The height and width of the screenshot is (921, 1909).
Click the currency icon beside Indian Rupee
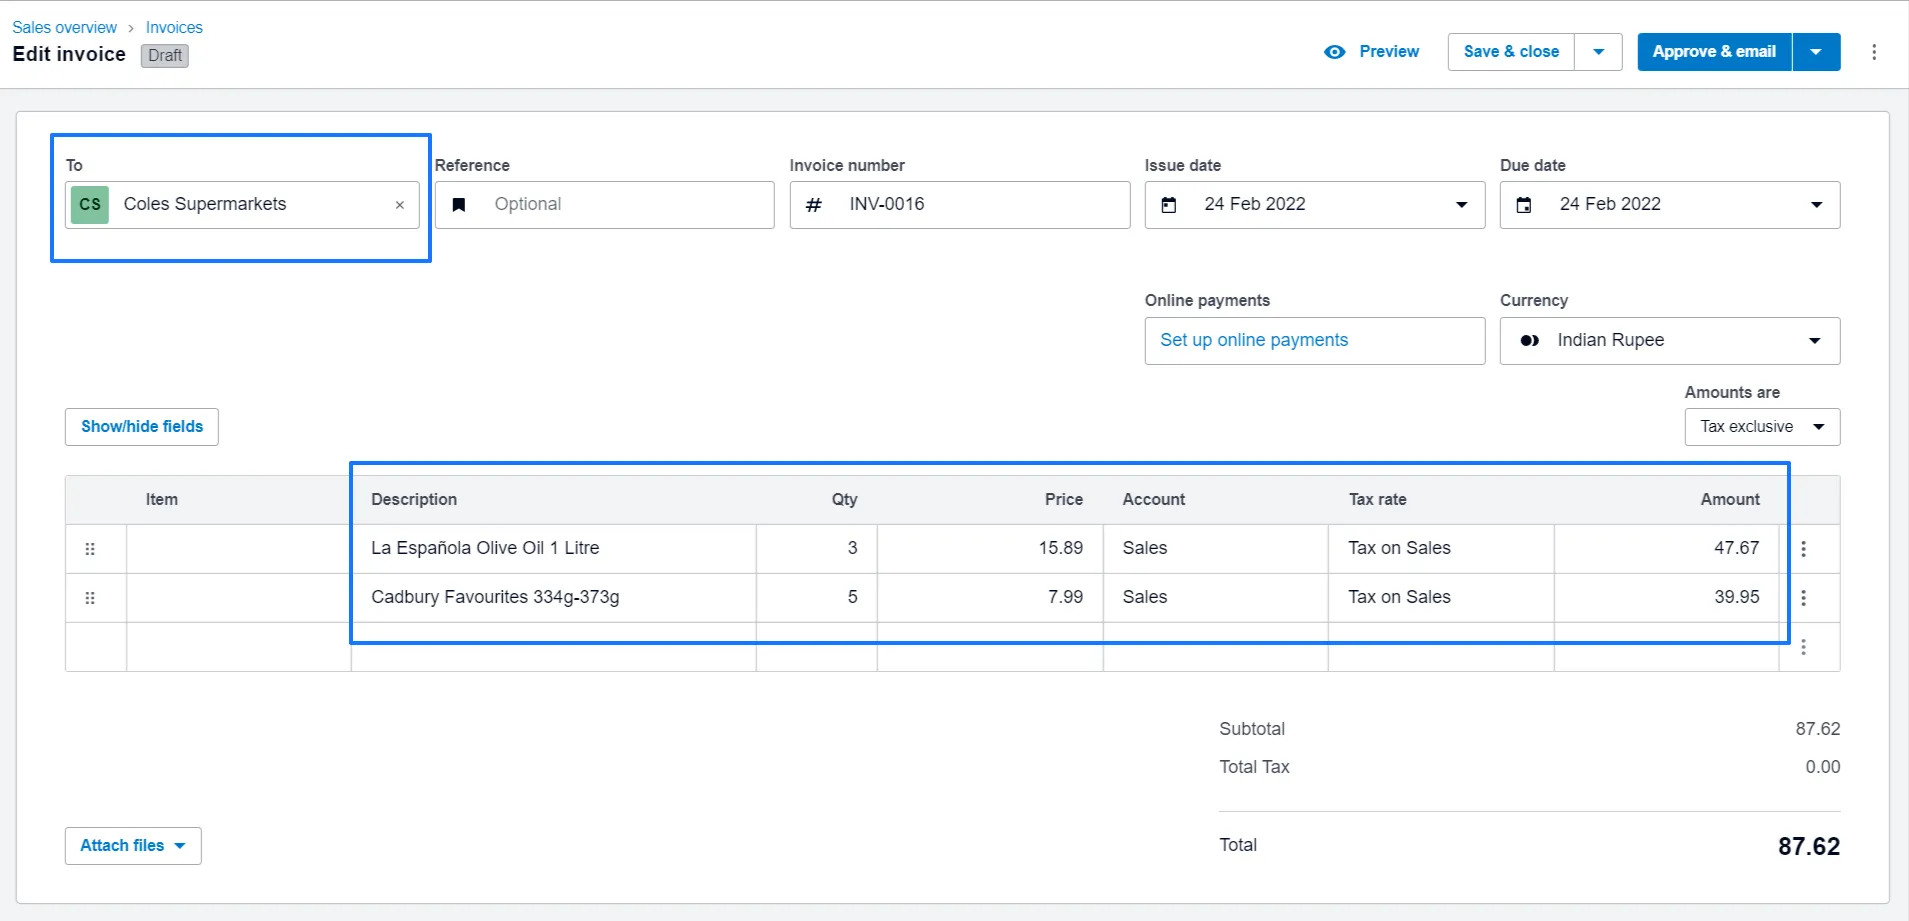pos(1529,341)
